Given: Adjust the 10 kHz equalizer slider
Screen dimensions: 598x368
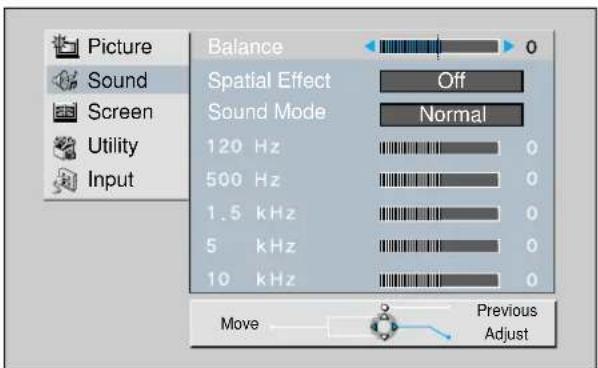Looking at the screenshot, I should (x=439, y=280).
